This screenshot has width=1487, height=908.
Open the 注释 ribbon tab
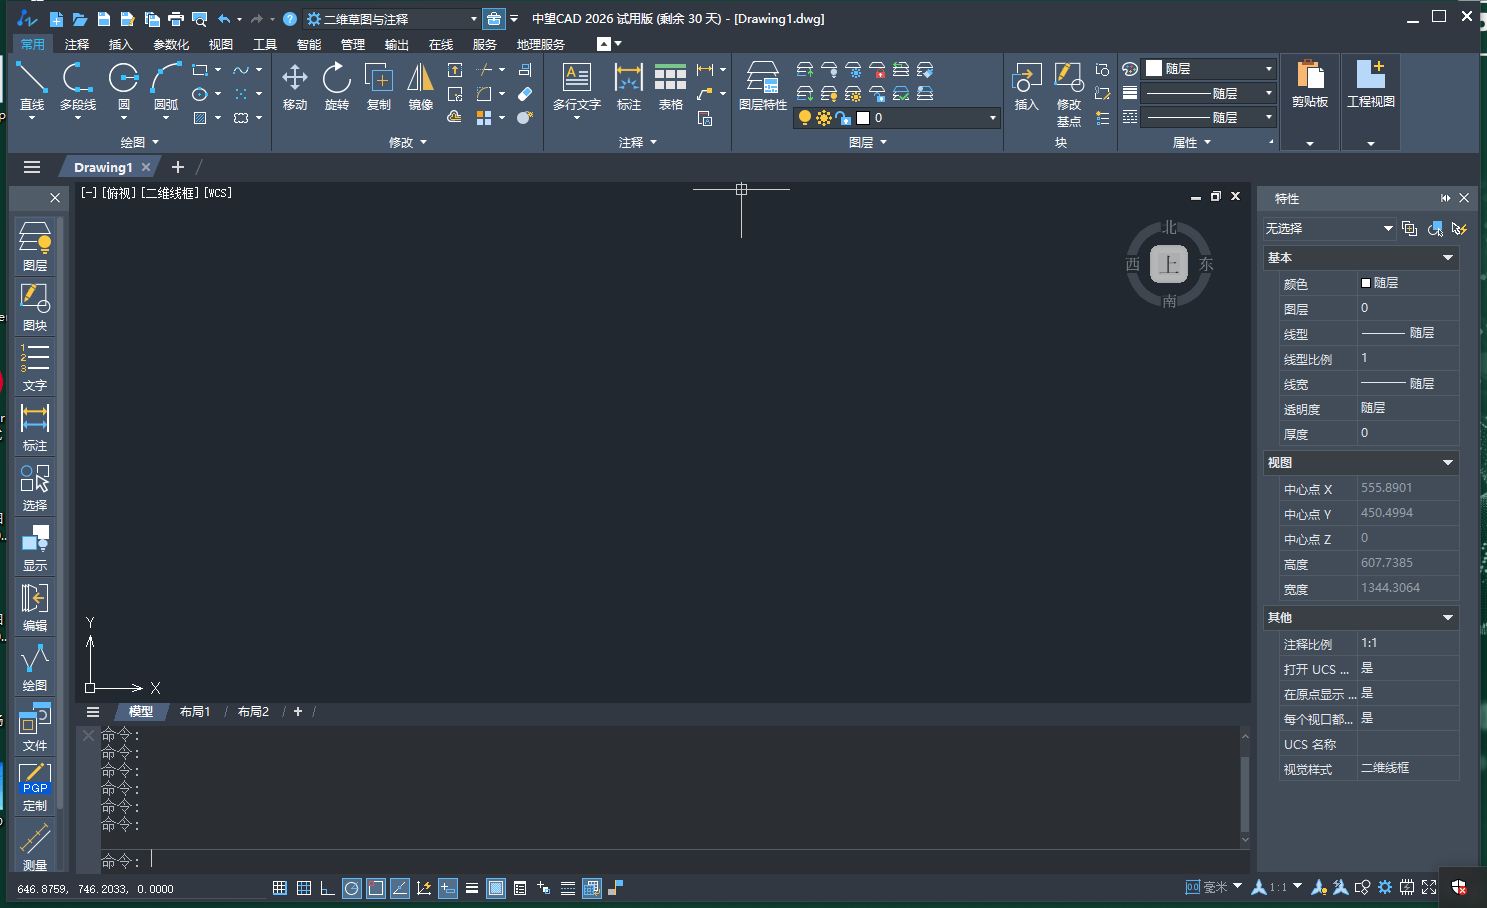tap(77, 44)
